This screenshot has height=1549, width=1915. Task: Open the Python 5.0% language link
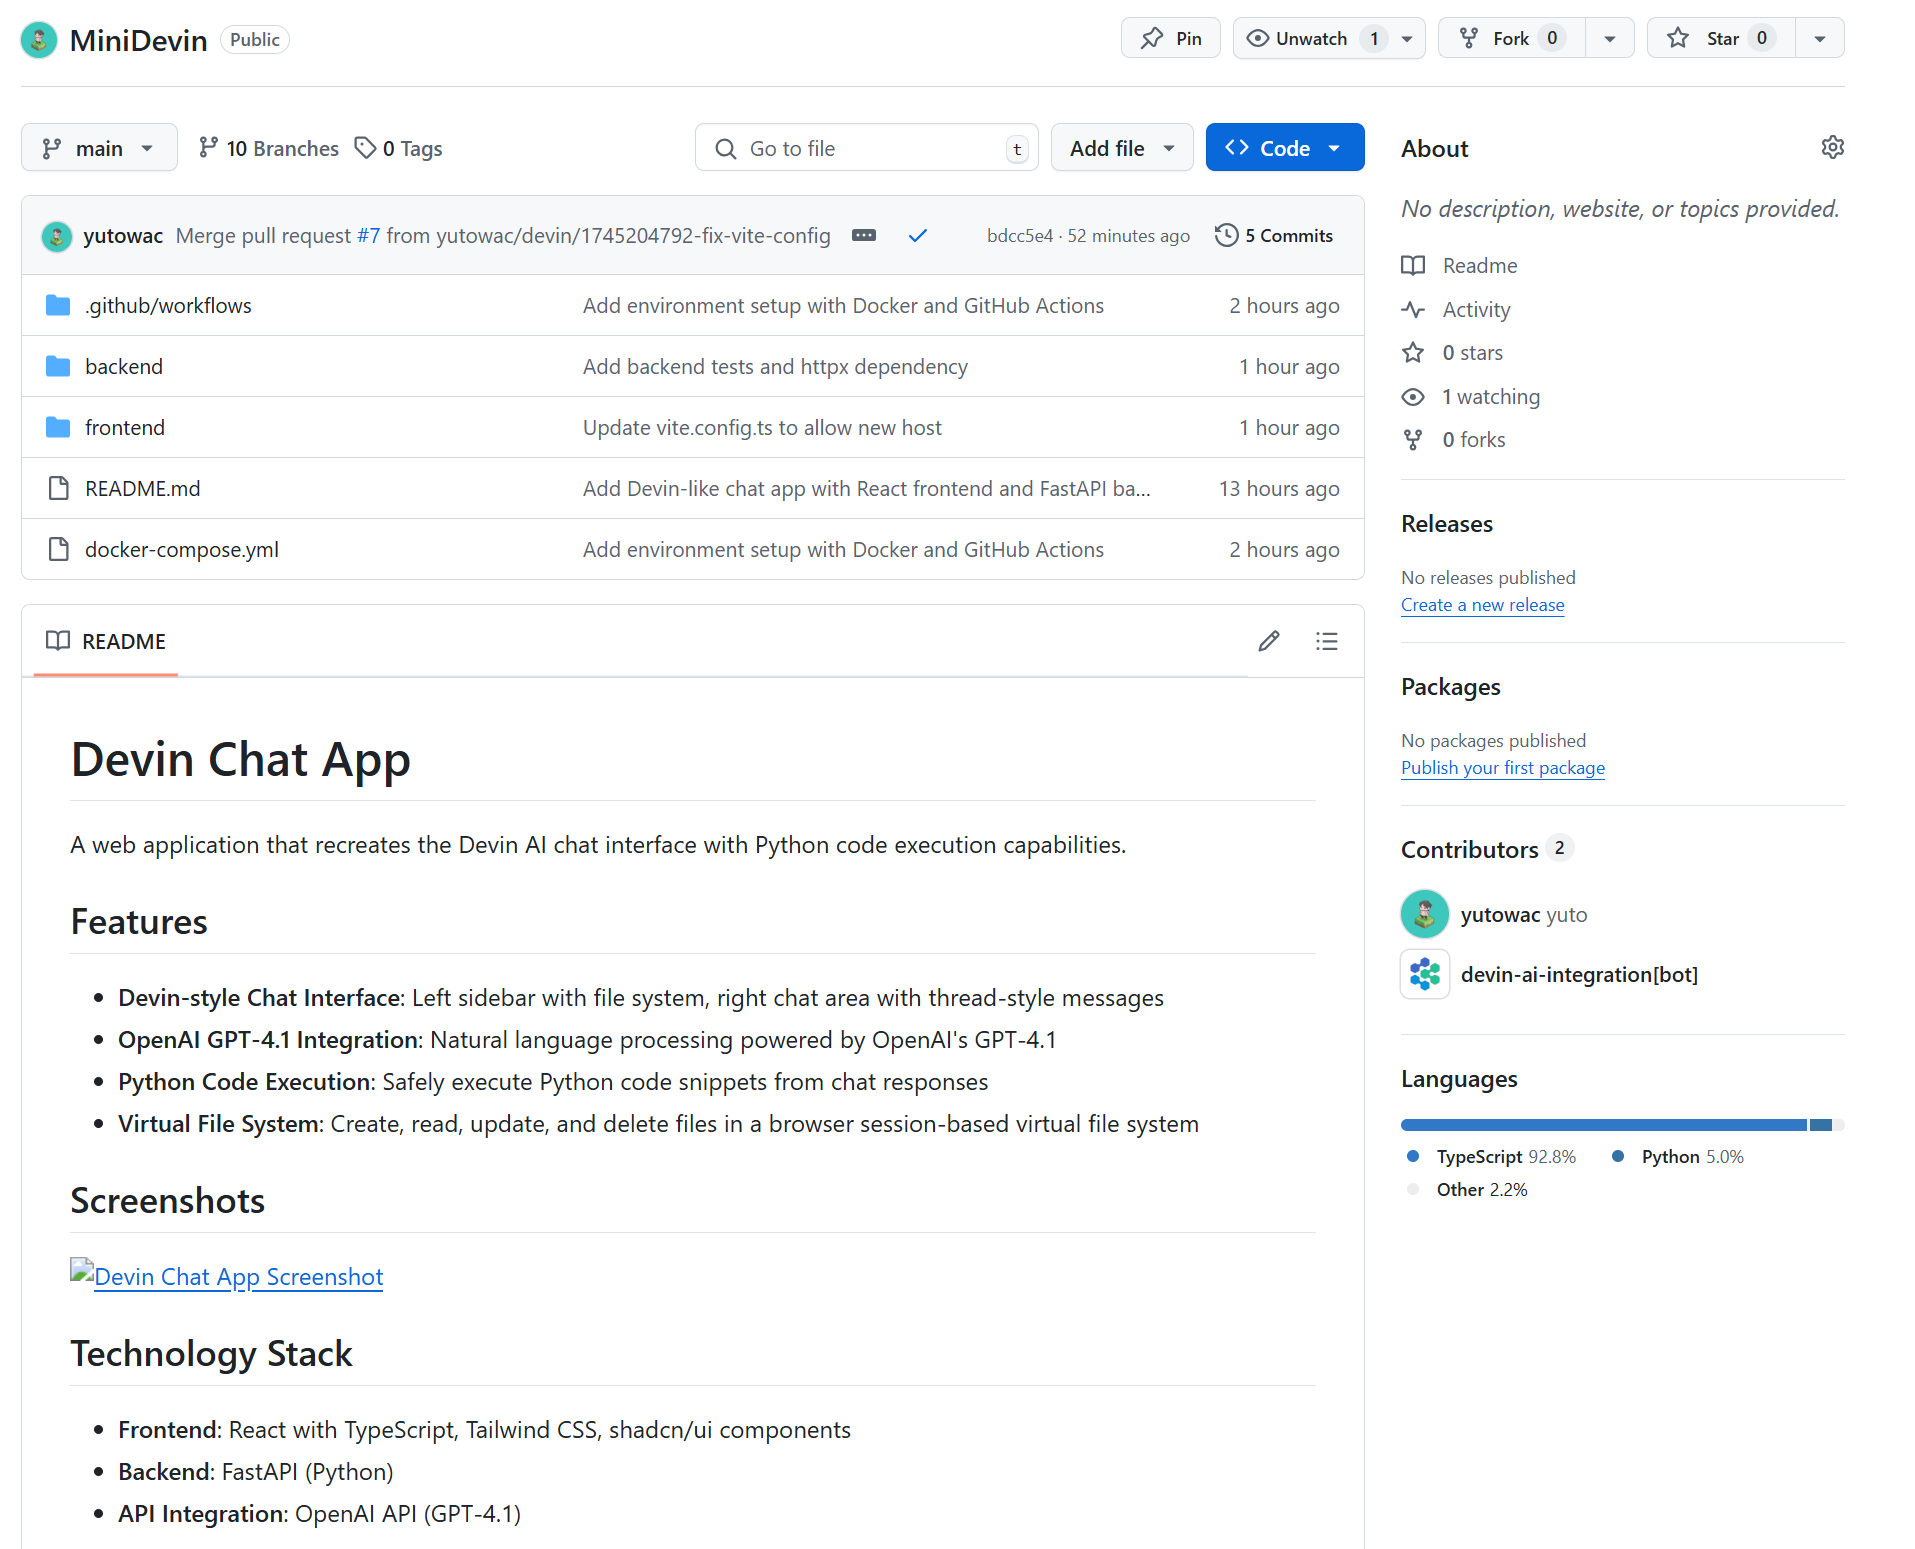point(1678,1157)
